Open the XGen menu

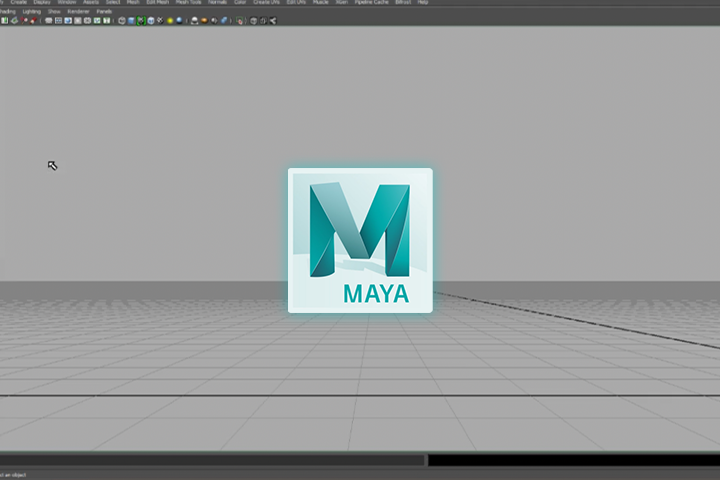coord(342,2)
